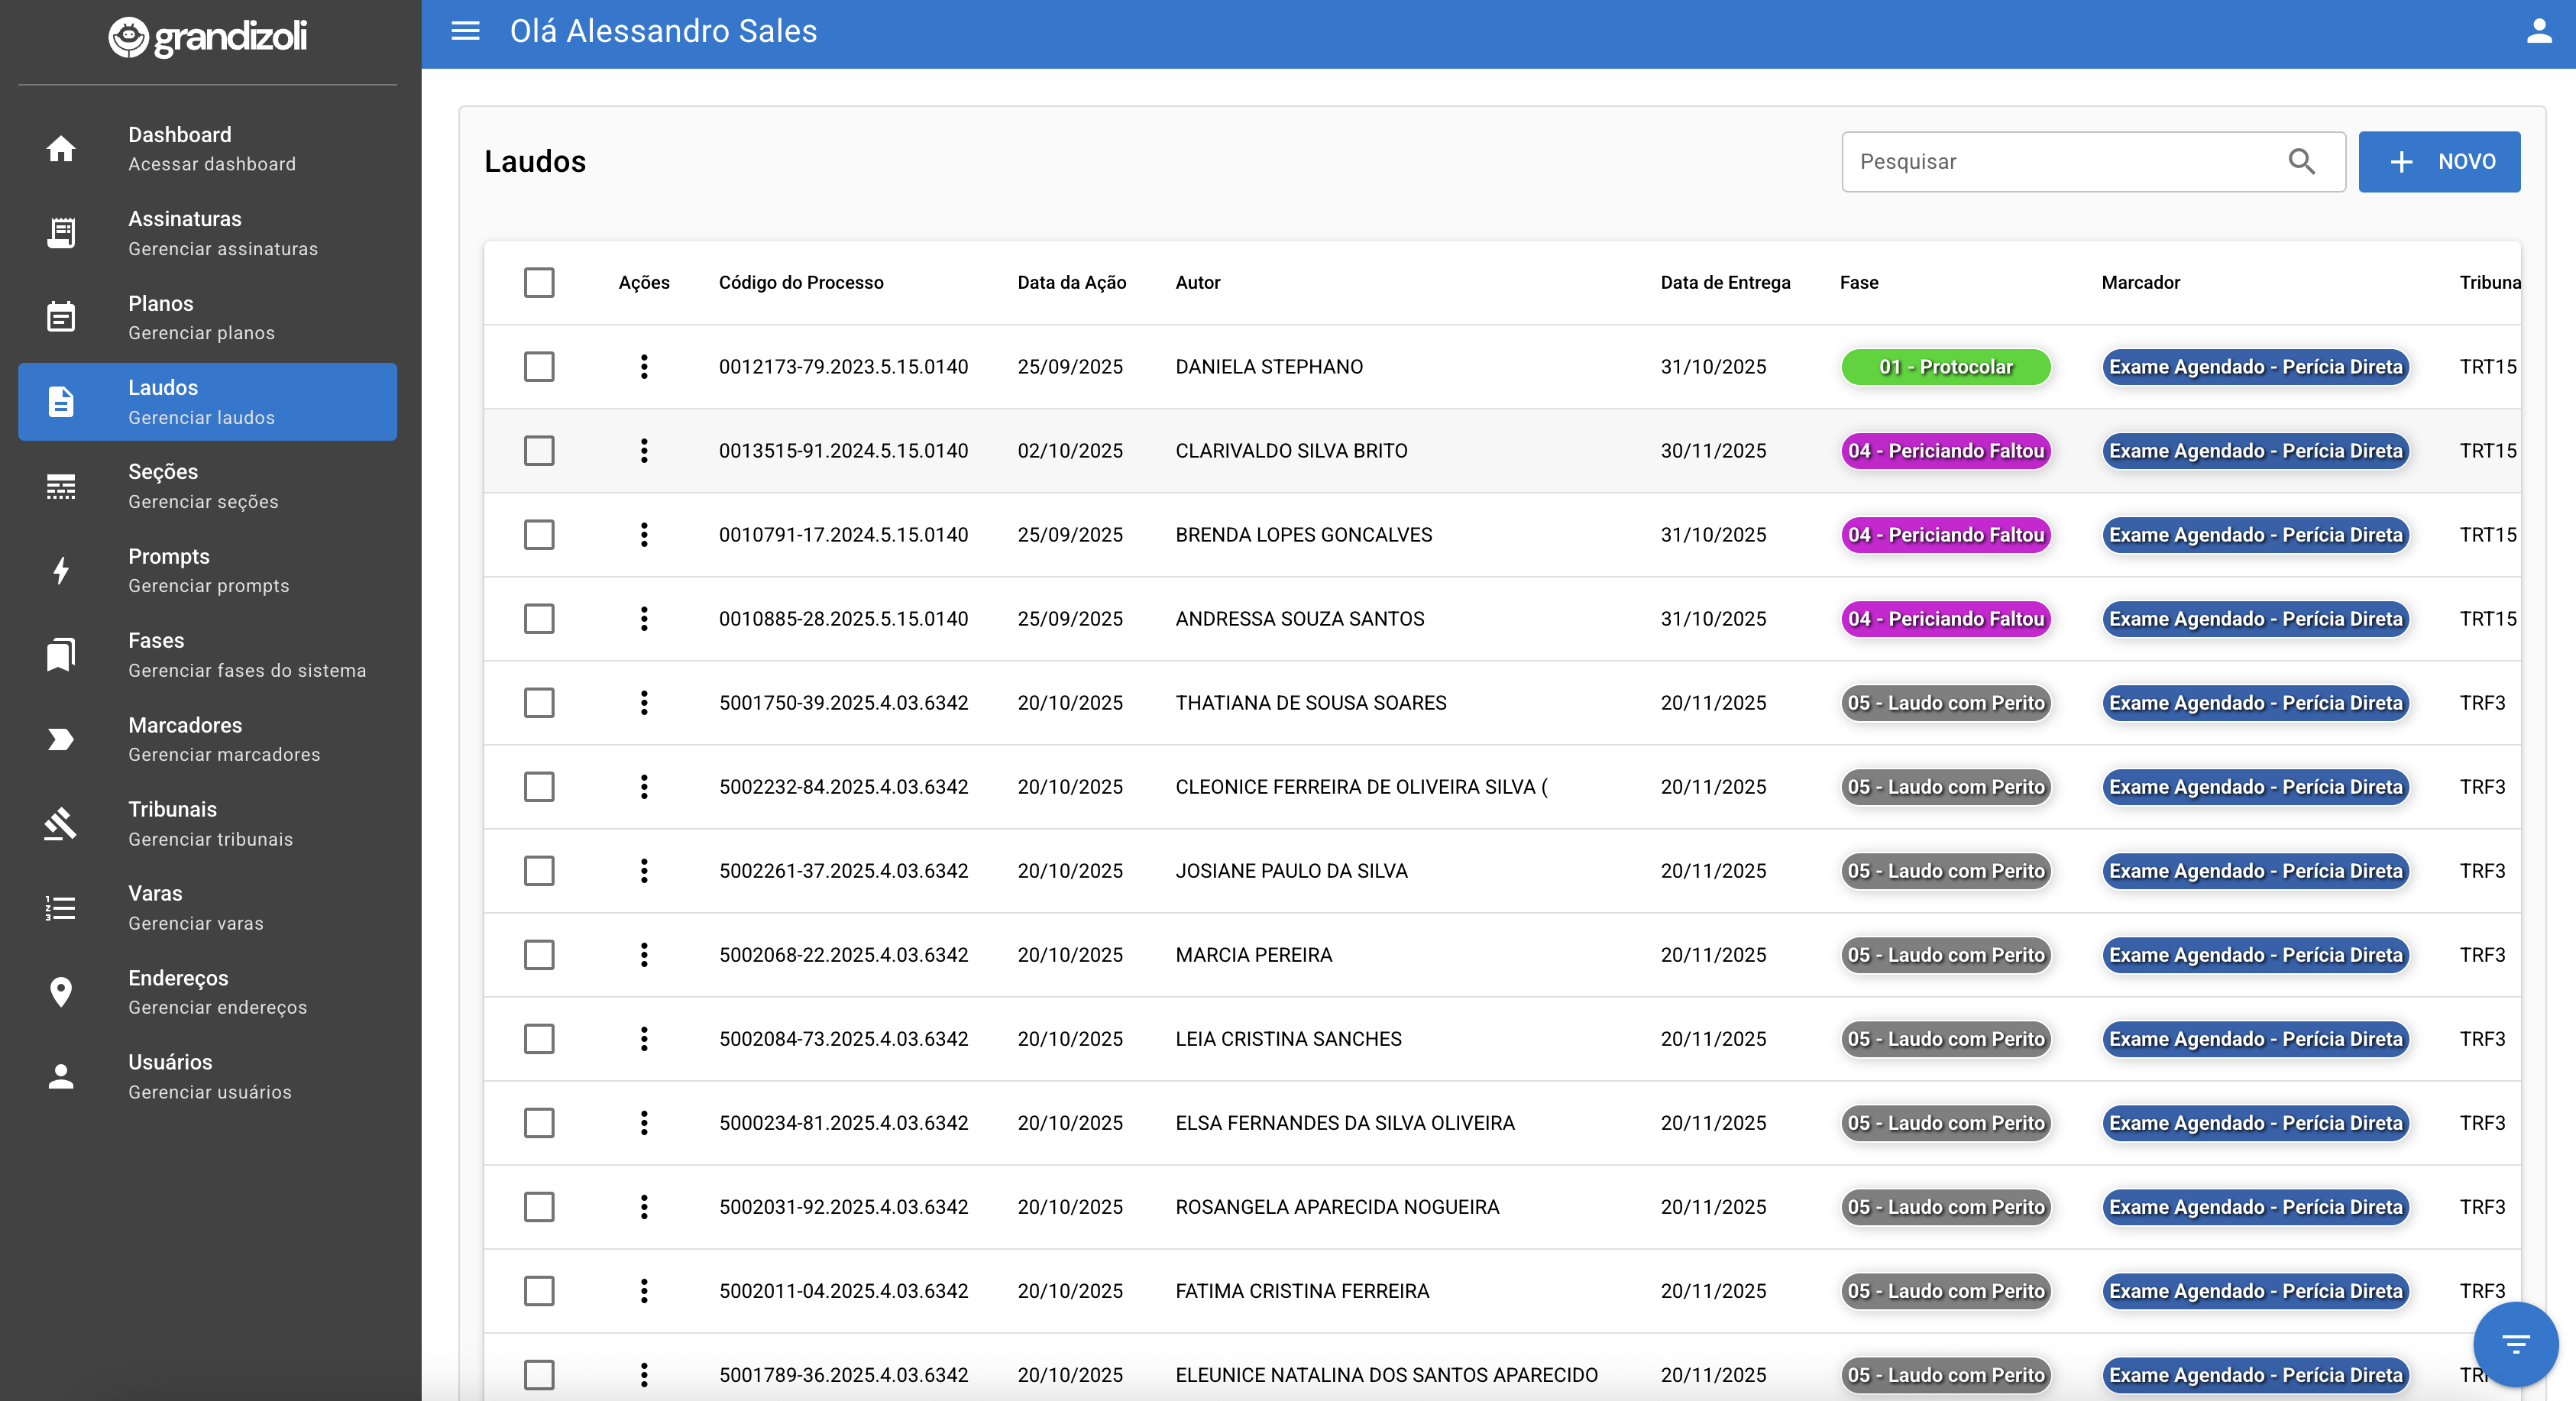The height and width of the screenshot is (1401, 2576).
Task: Open the floating filter button
Action: pyautogui.click(x=2515, y=1343)
